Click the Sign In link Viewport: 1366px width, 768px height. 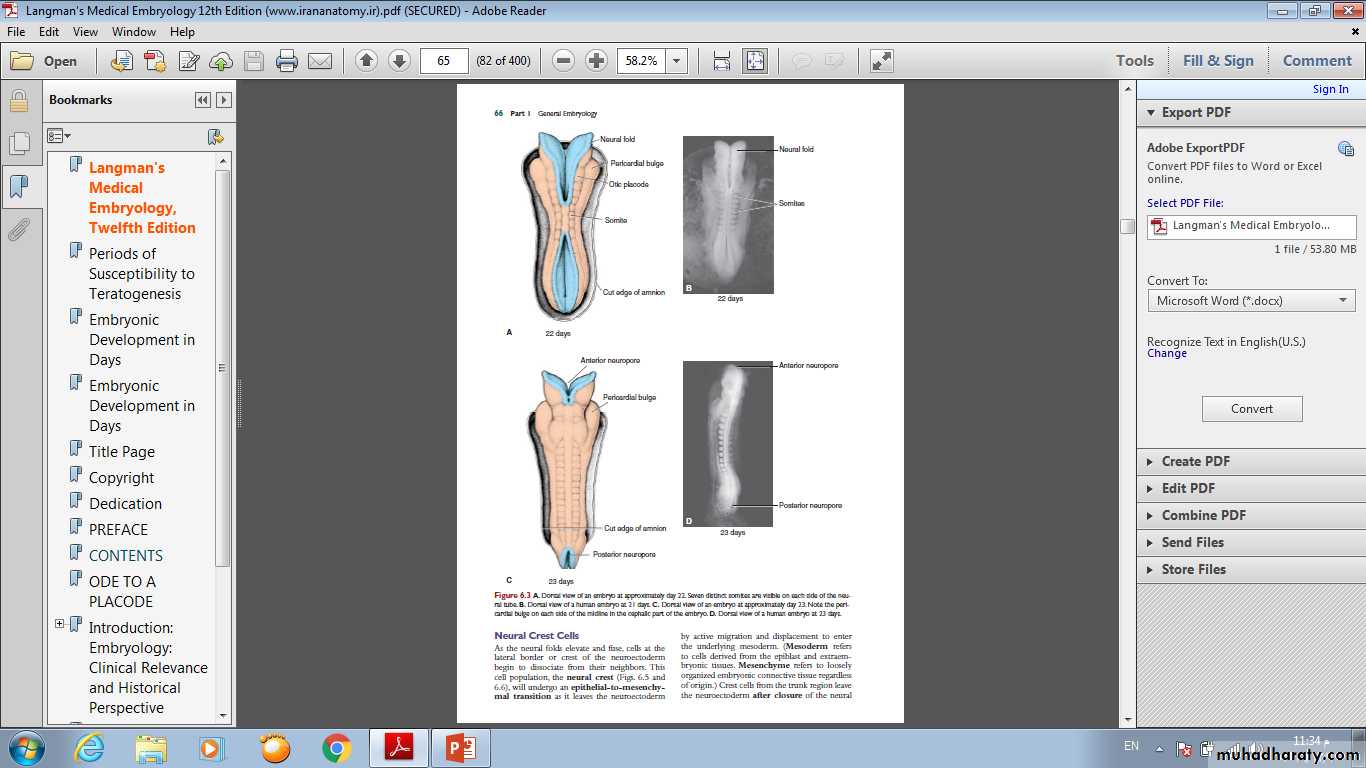[x=1329, y=89]
